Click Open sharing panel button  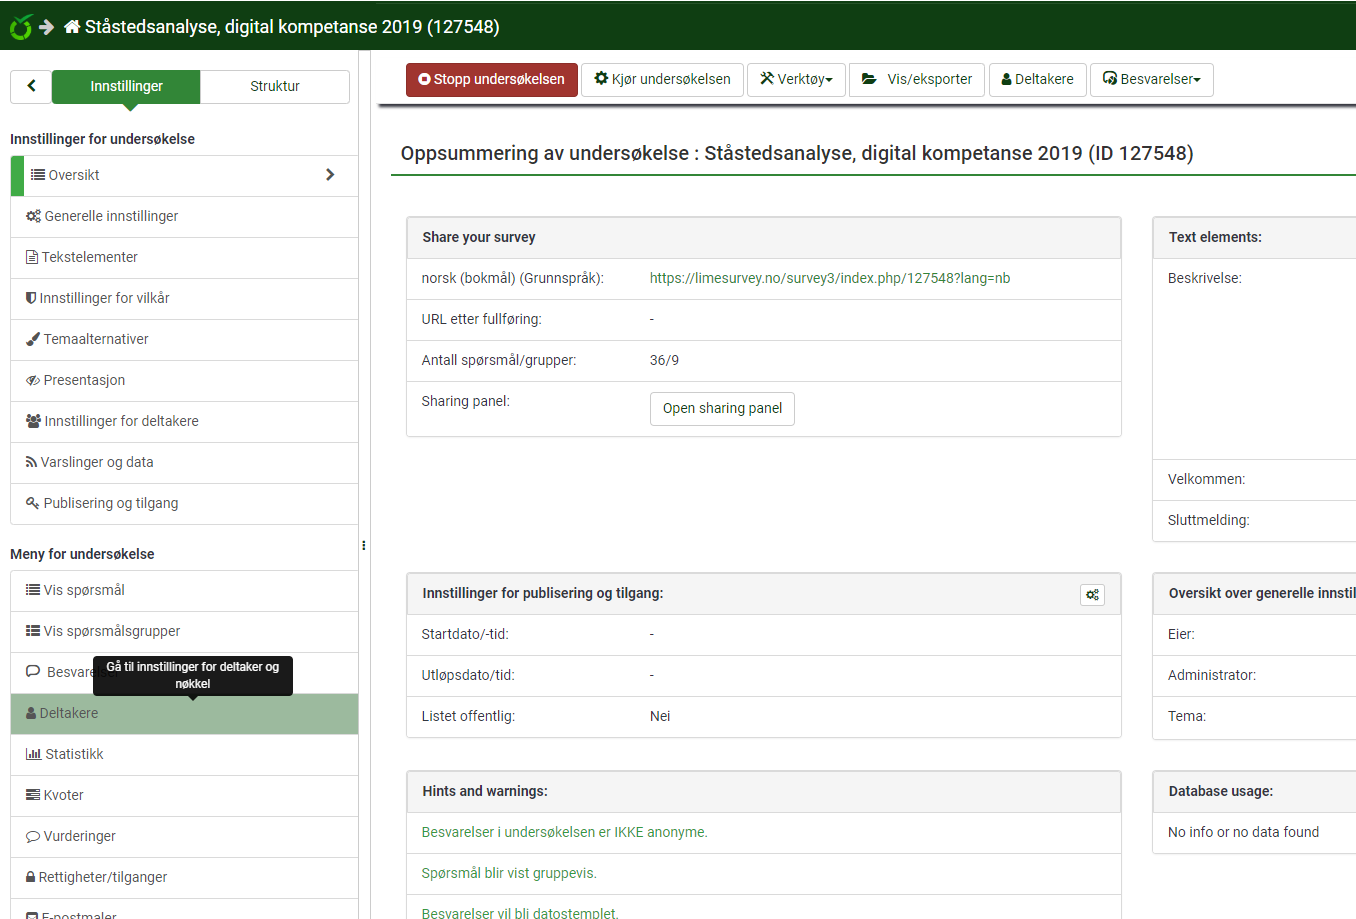(722, 408)
